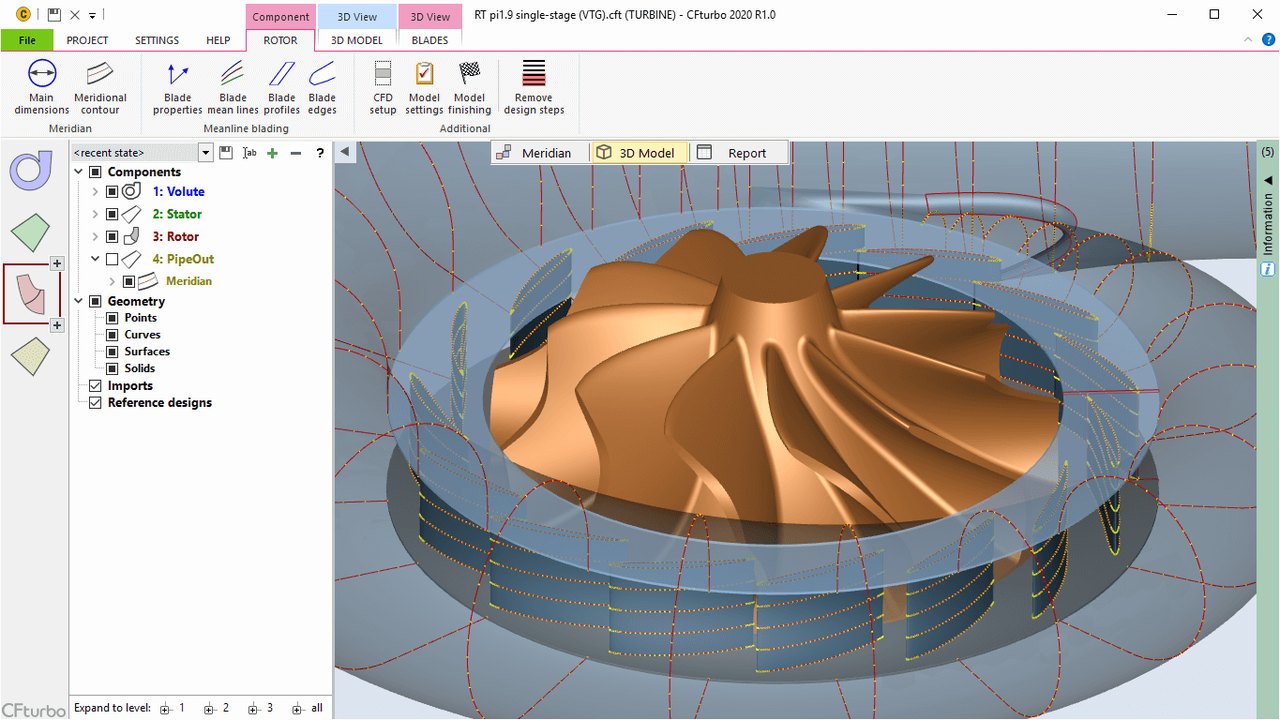The image size is (1280, 720).
Task: Toggle visibility checkbox for 2: Stator
Action: (112, 214)
